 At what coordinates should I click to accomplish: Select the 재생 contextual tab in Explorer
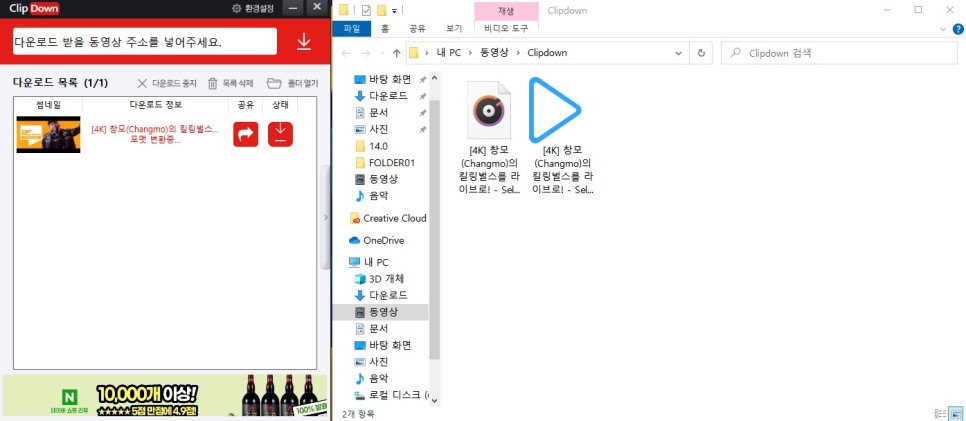(506, 10)
